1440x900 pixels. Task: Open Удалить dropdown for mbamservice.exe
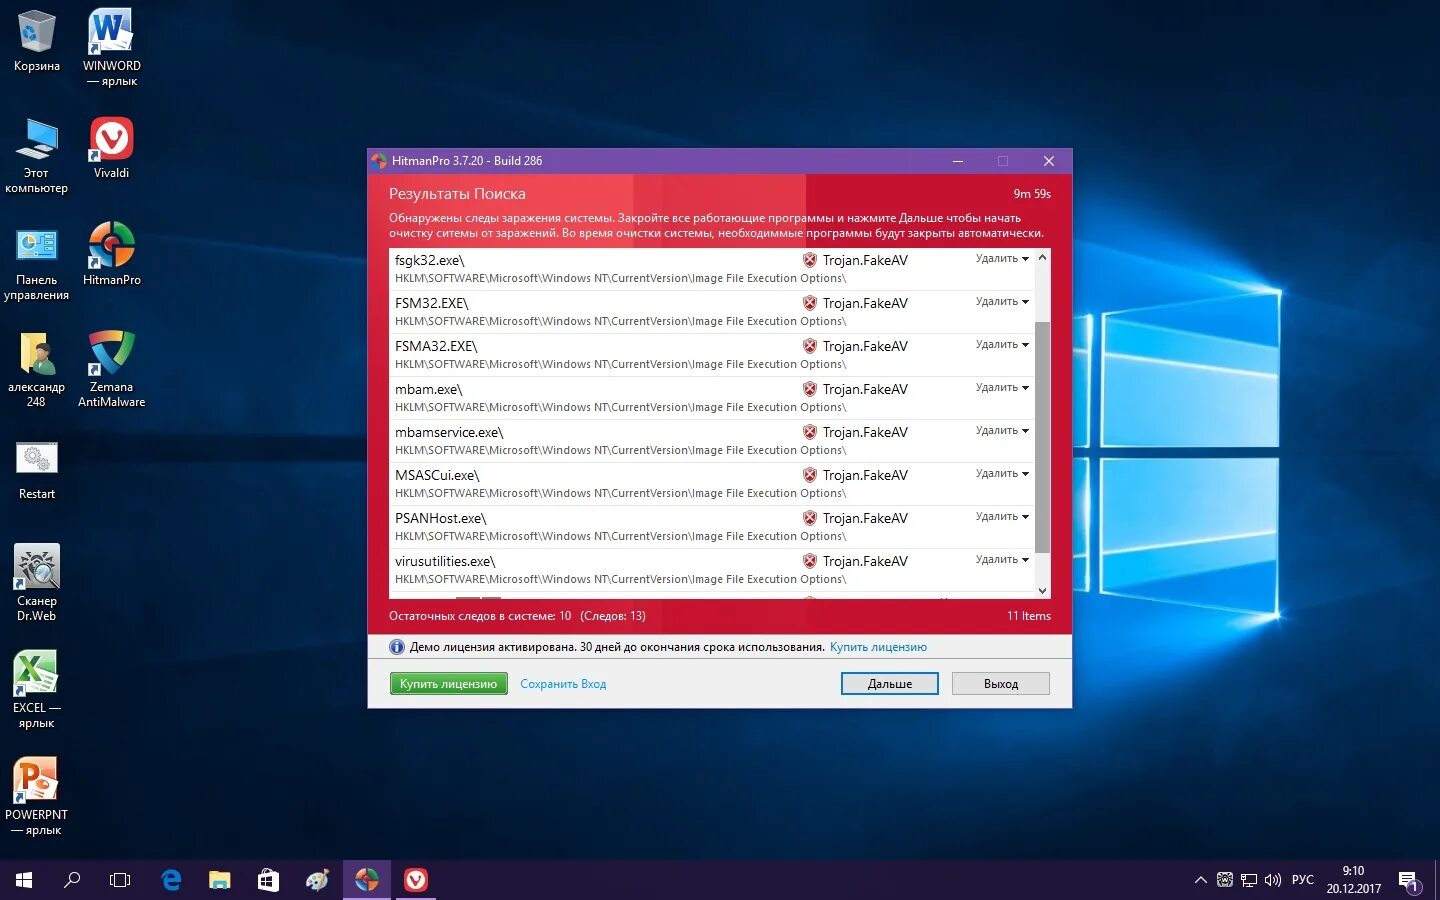coord(1002,431)
